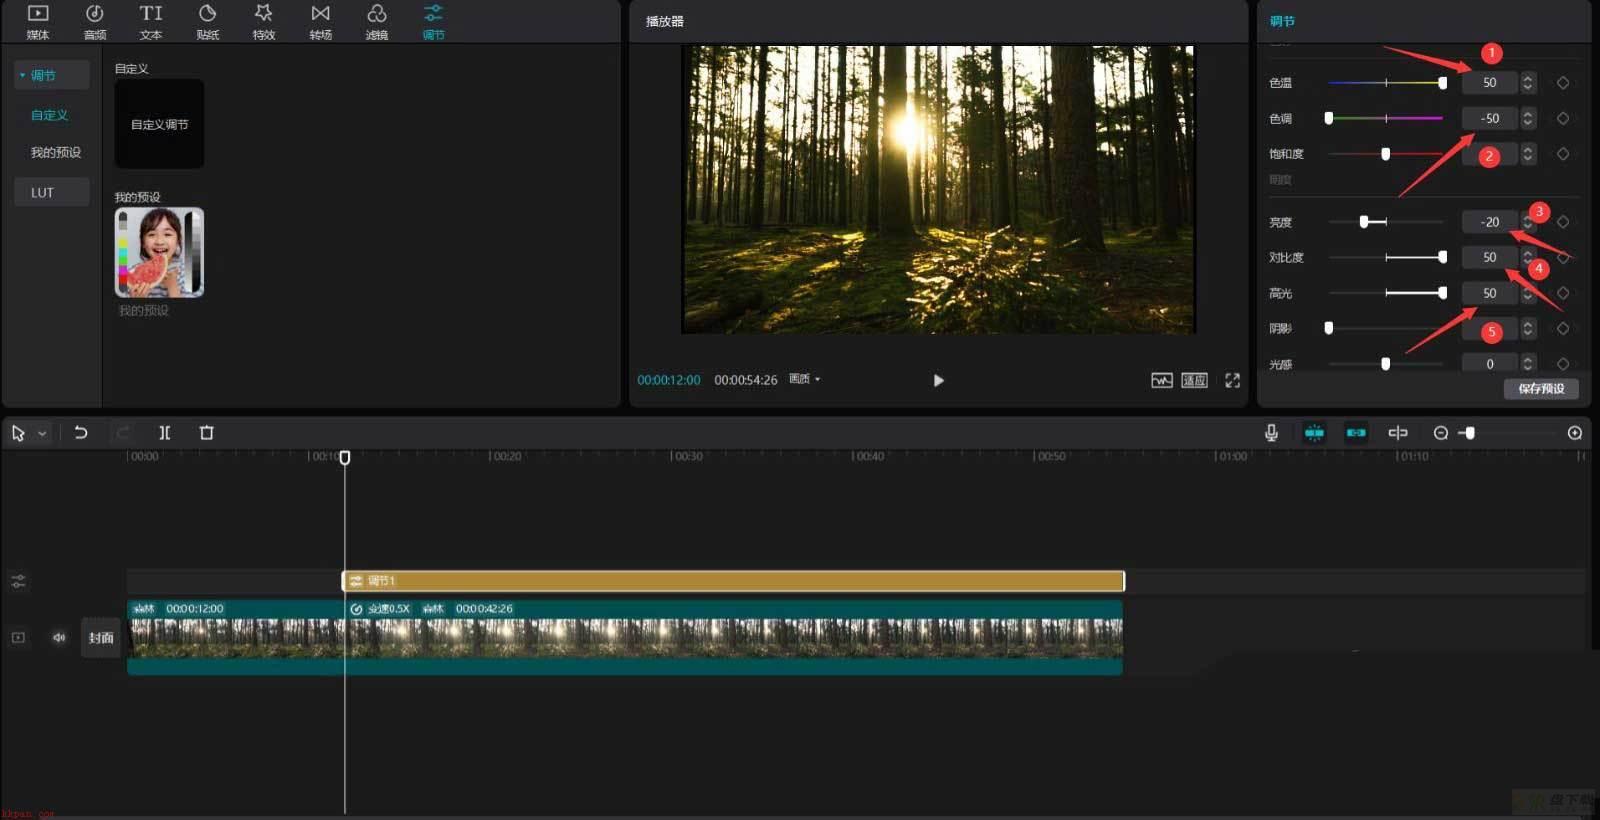The image size is (1600, 820).
Task: Adjust the 色温 temperature slider handle
Action: [1442, 83]
